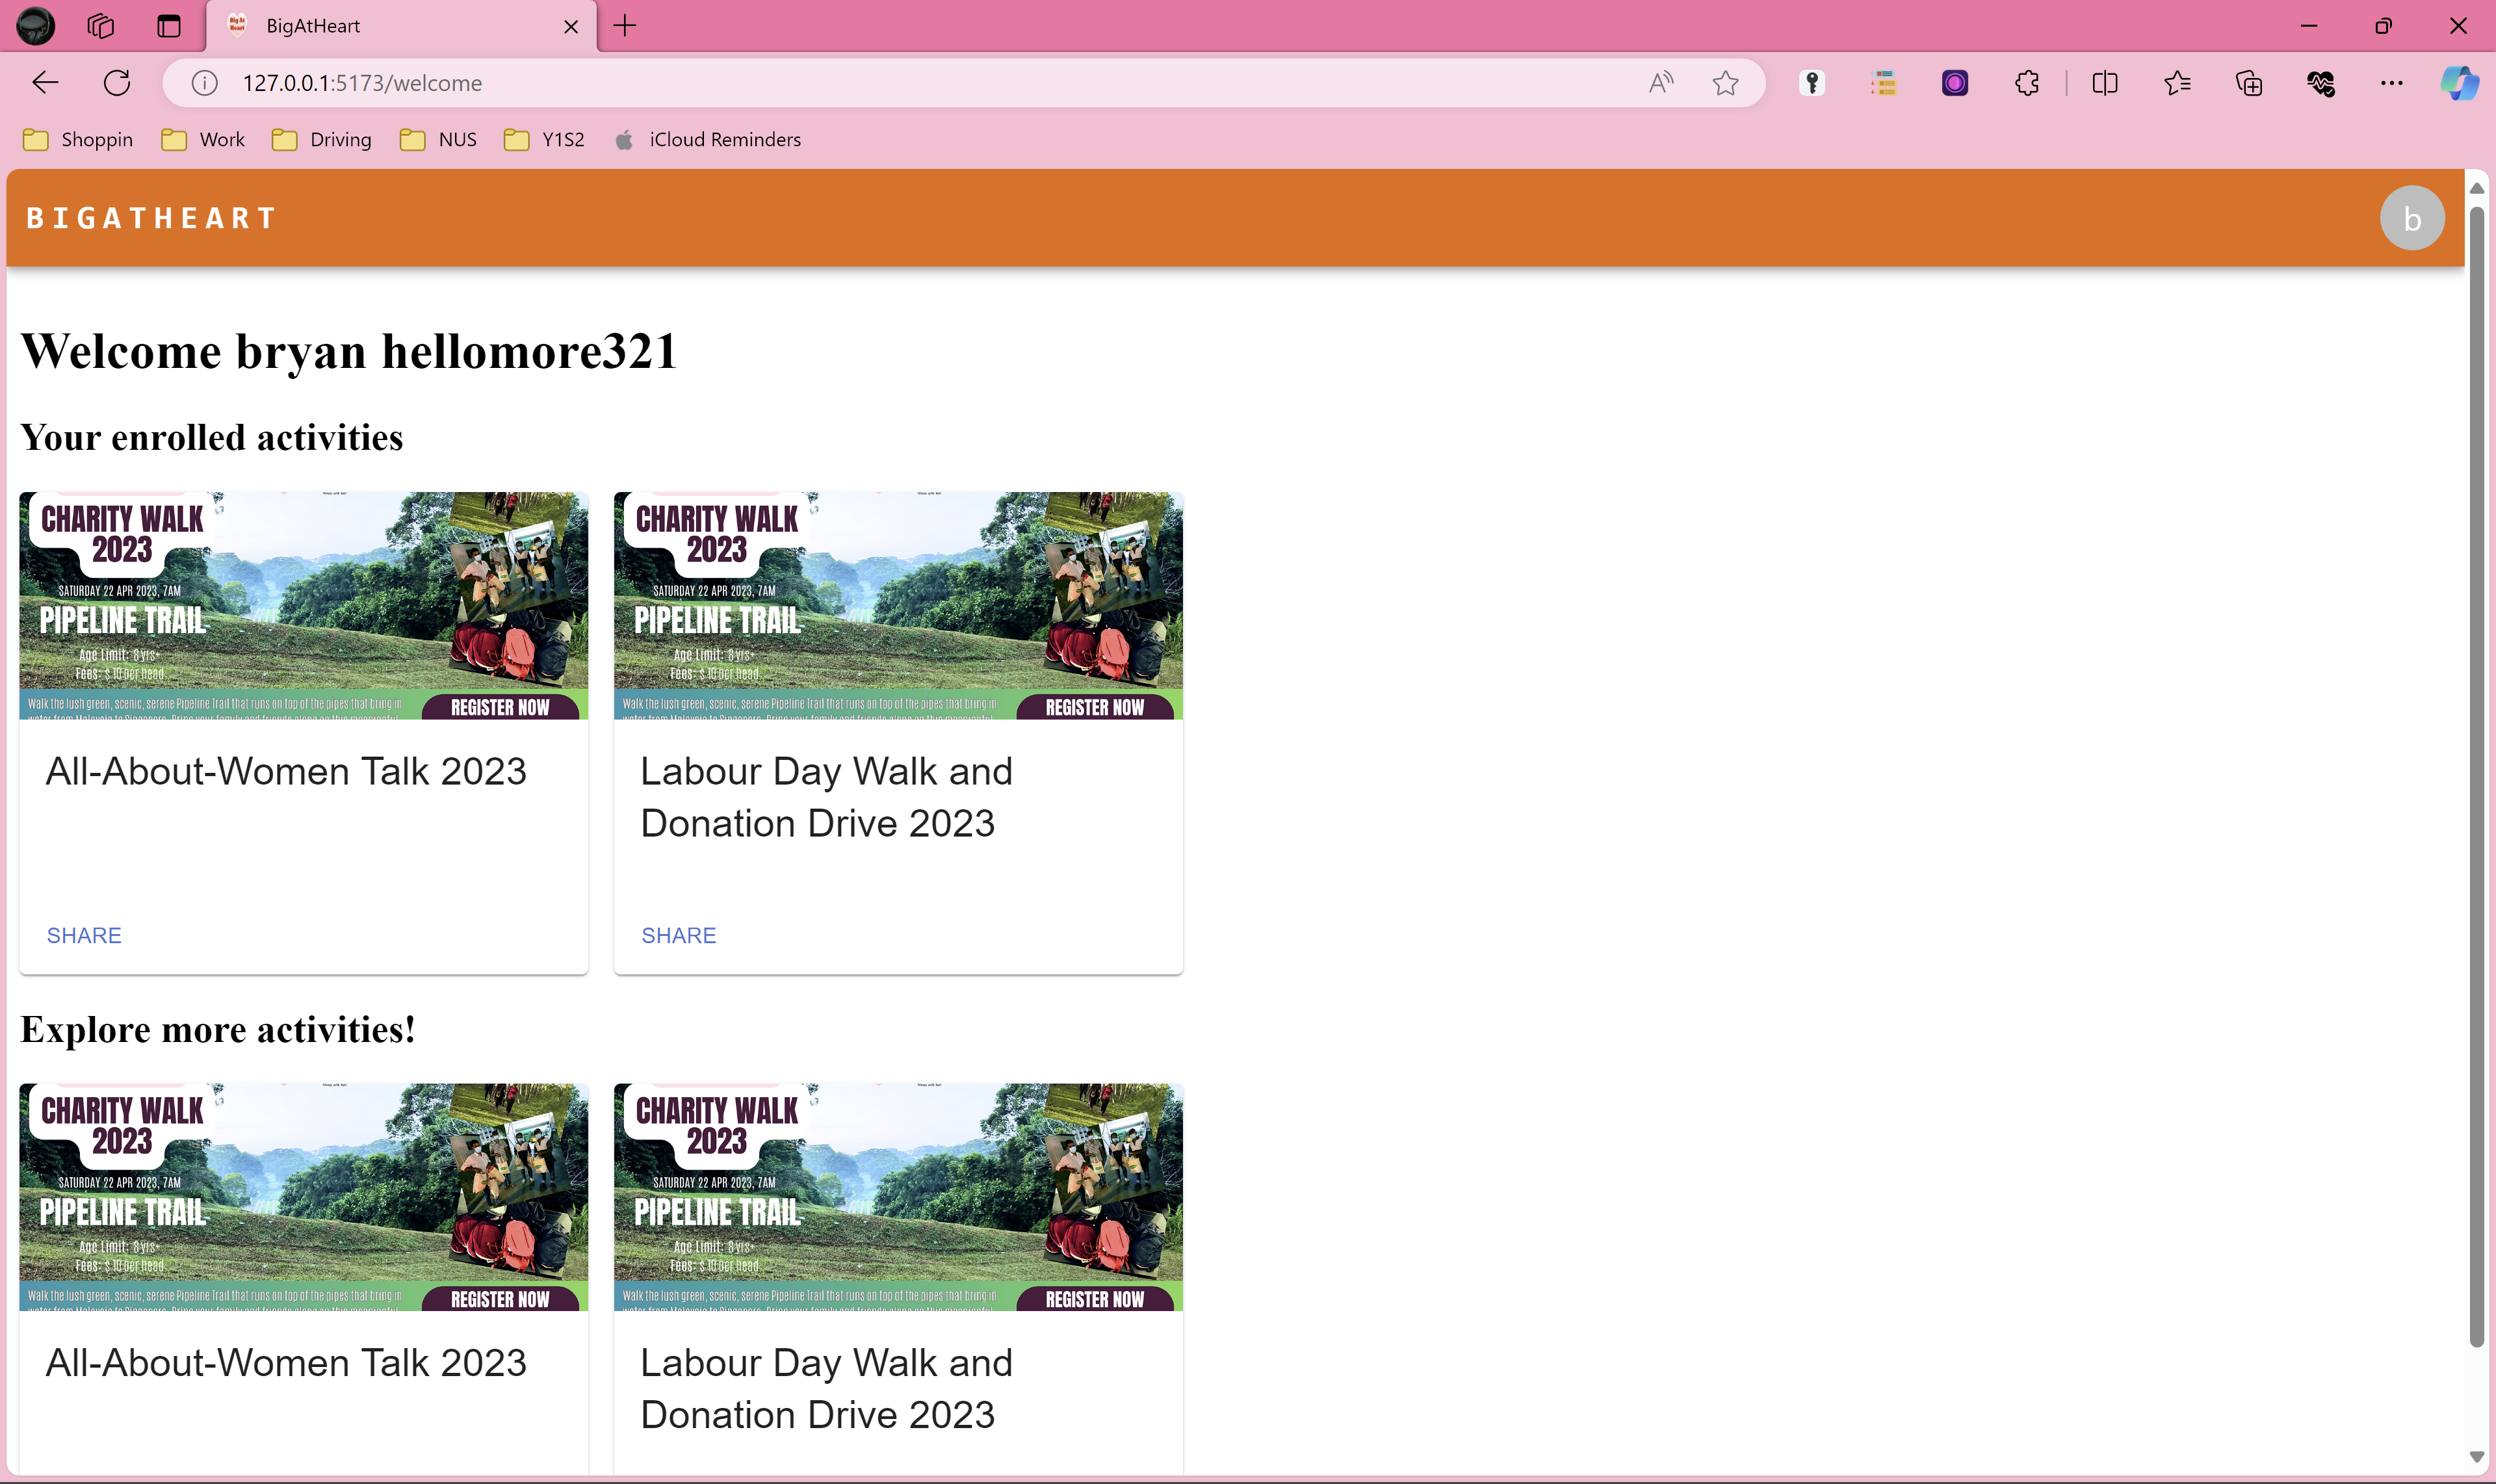Open browser Extensions puzzle icon
This screenshot has width=2496, height=1484.
tap(2027, 83)
